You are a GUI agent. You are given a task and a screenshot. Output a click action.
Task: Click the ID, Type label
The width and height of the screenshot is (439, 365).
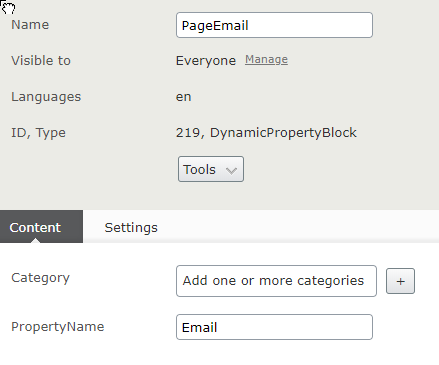click(38, 133)
